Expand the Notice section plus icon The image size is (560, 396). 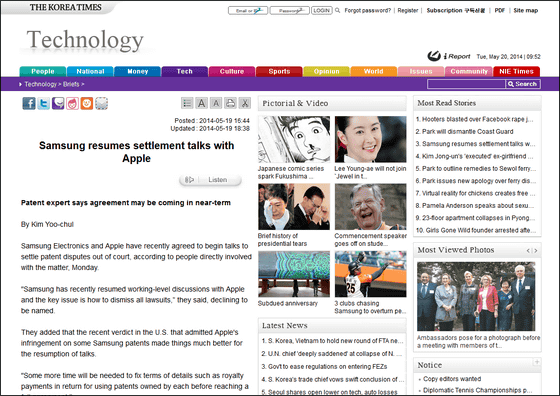tap(536, 362)
